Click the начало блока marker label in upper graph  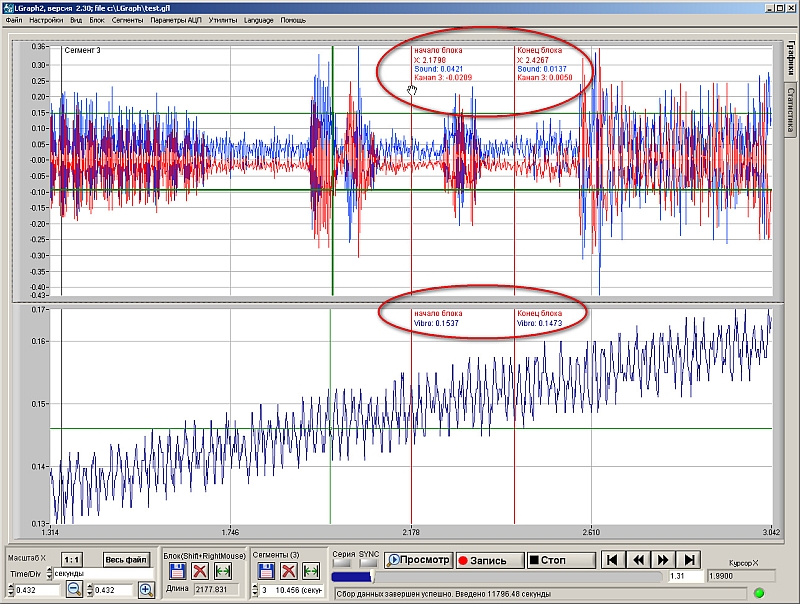[438, 50]
